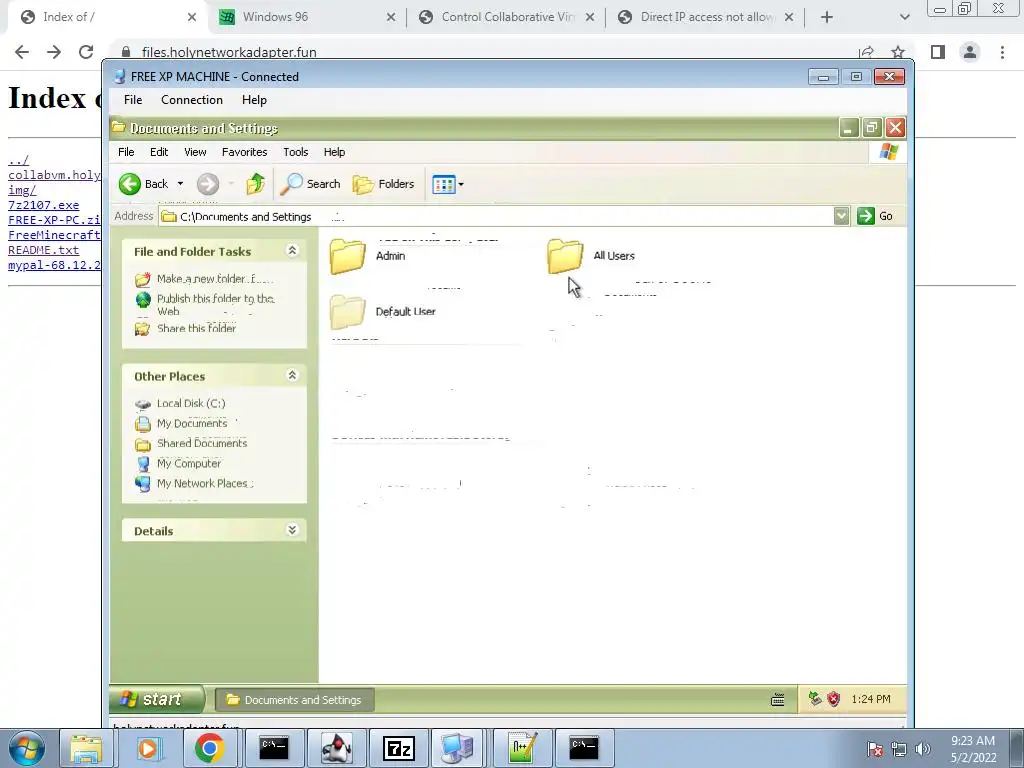Click the XP tray keyboard icon

coord(777,700)
